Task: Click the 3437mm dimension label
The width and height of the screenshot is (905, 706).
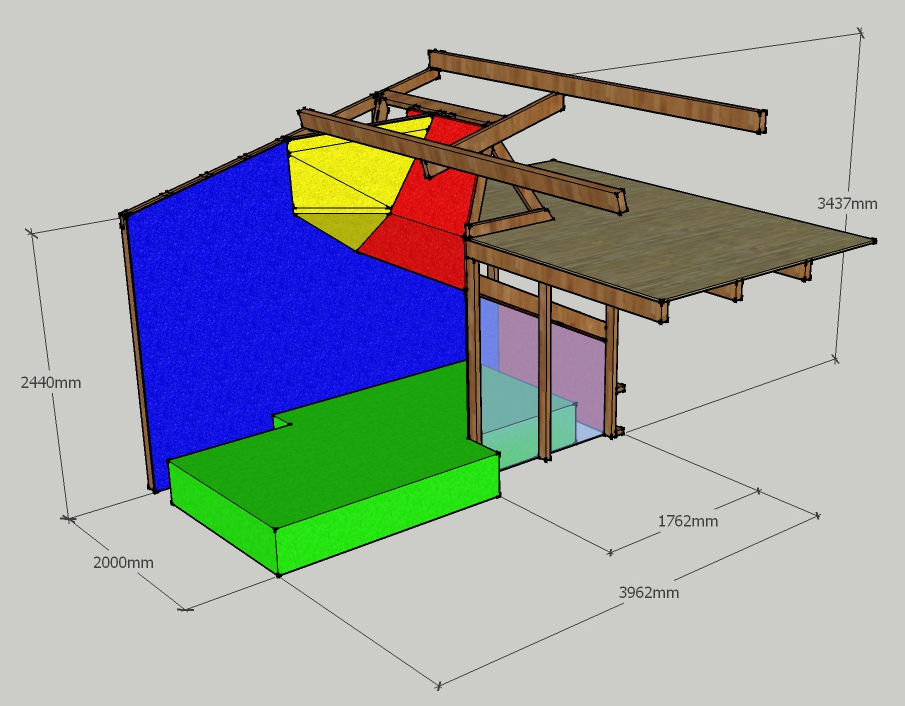Action: 846,203
